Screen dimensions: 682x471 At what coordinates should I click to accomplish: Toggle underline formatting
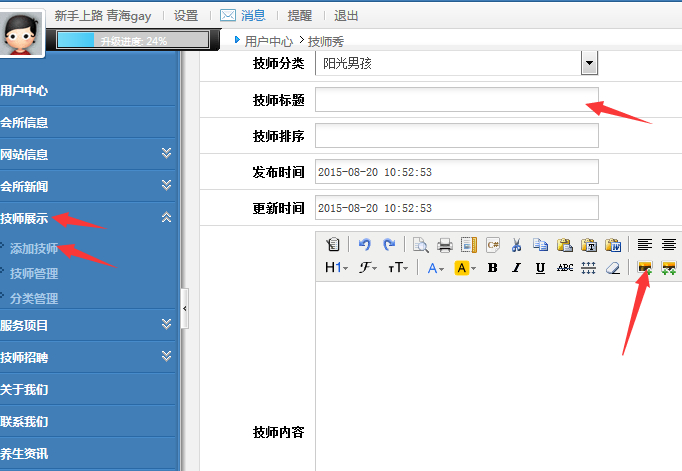tap(540, 268)
